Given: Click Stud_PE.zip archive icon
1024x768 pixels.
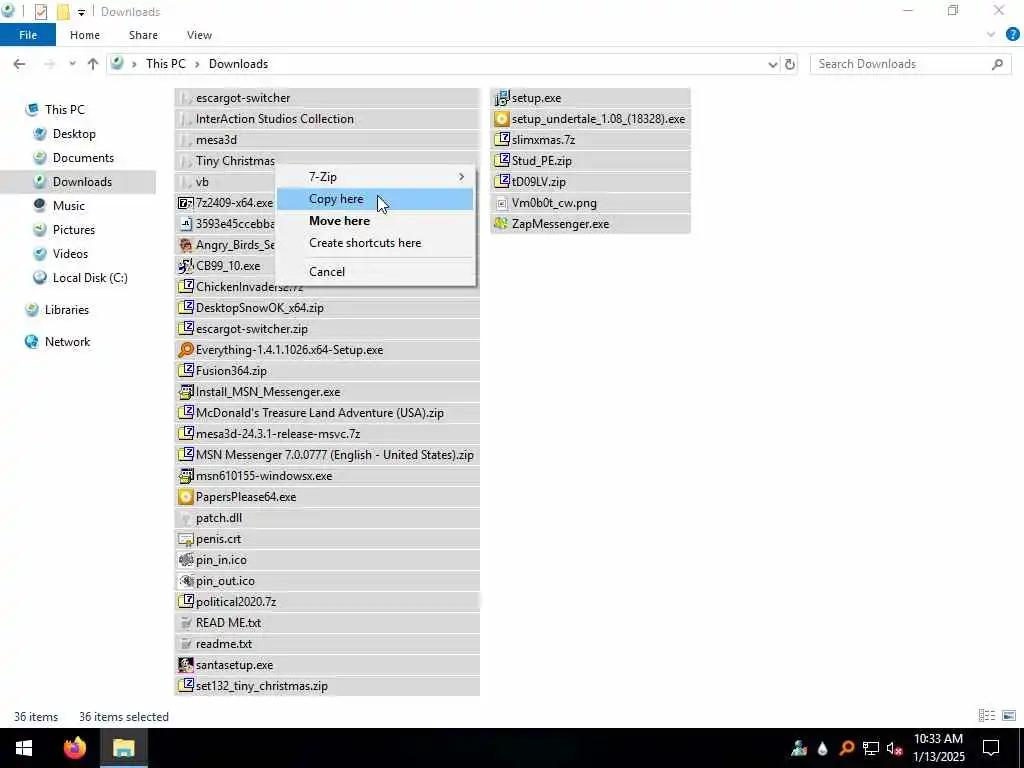Looking at the screenshot, I should 502,161.
